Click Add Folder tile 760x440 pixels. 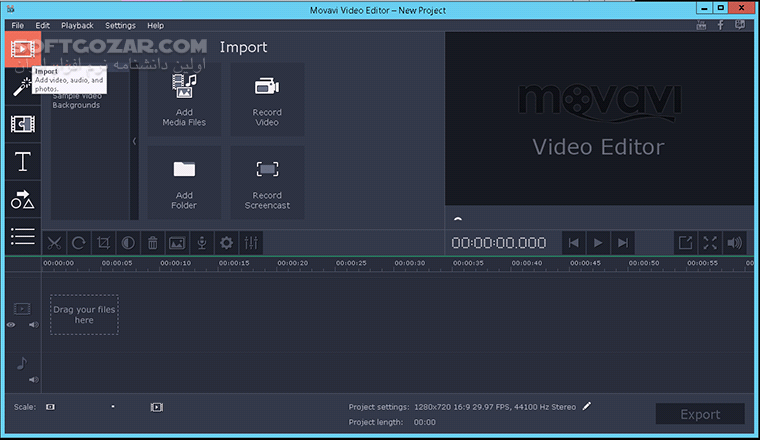point(184,183)
